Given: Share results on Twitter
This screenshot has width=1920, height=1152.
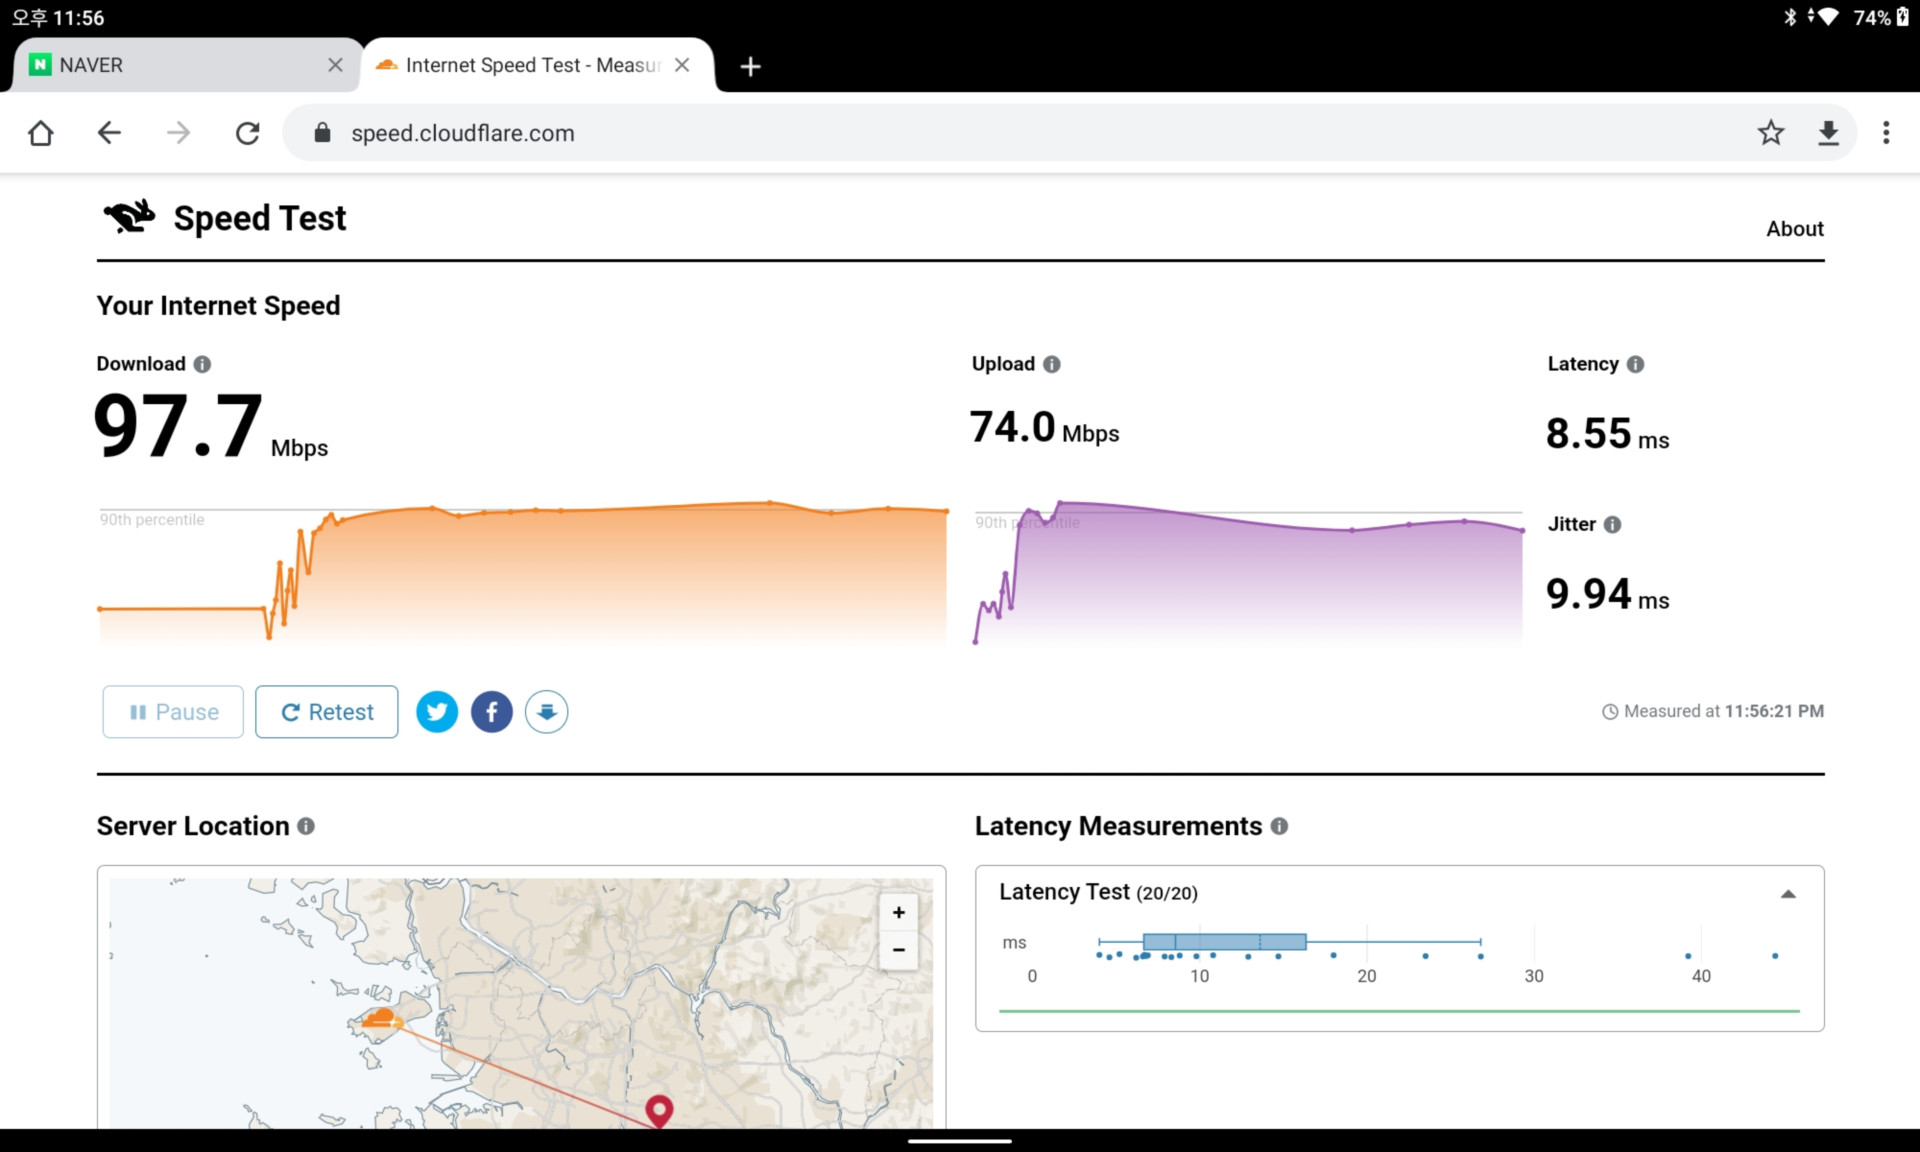Looking at the screenshot, I should 437,712.
